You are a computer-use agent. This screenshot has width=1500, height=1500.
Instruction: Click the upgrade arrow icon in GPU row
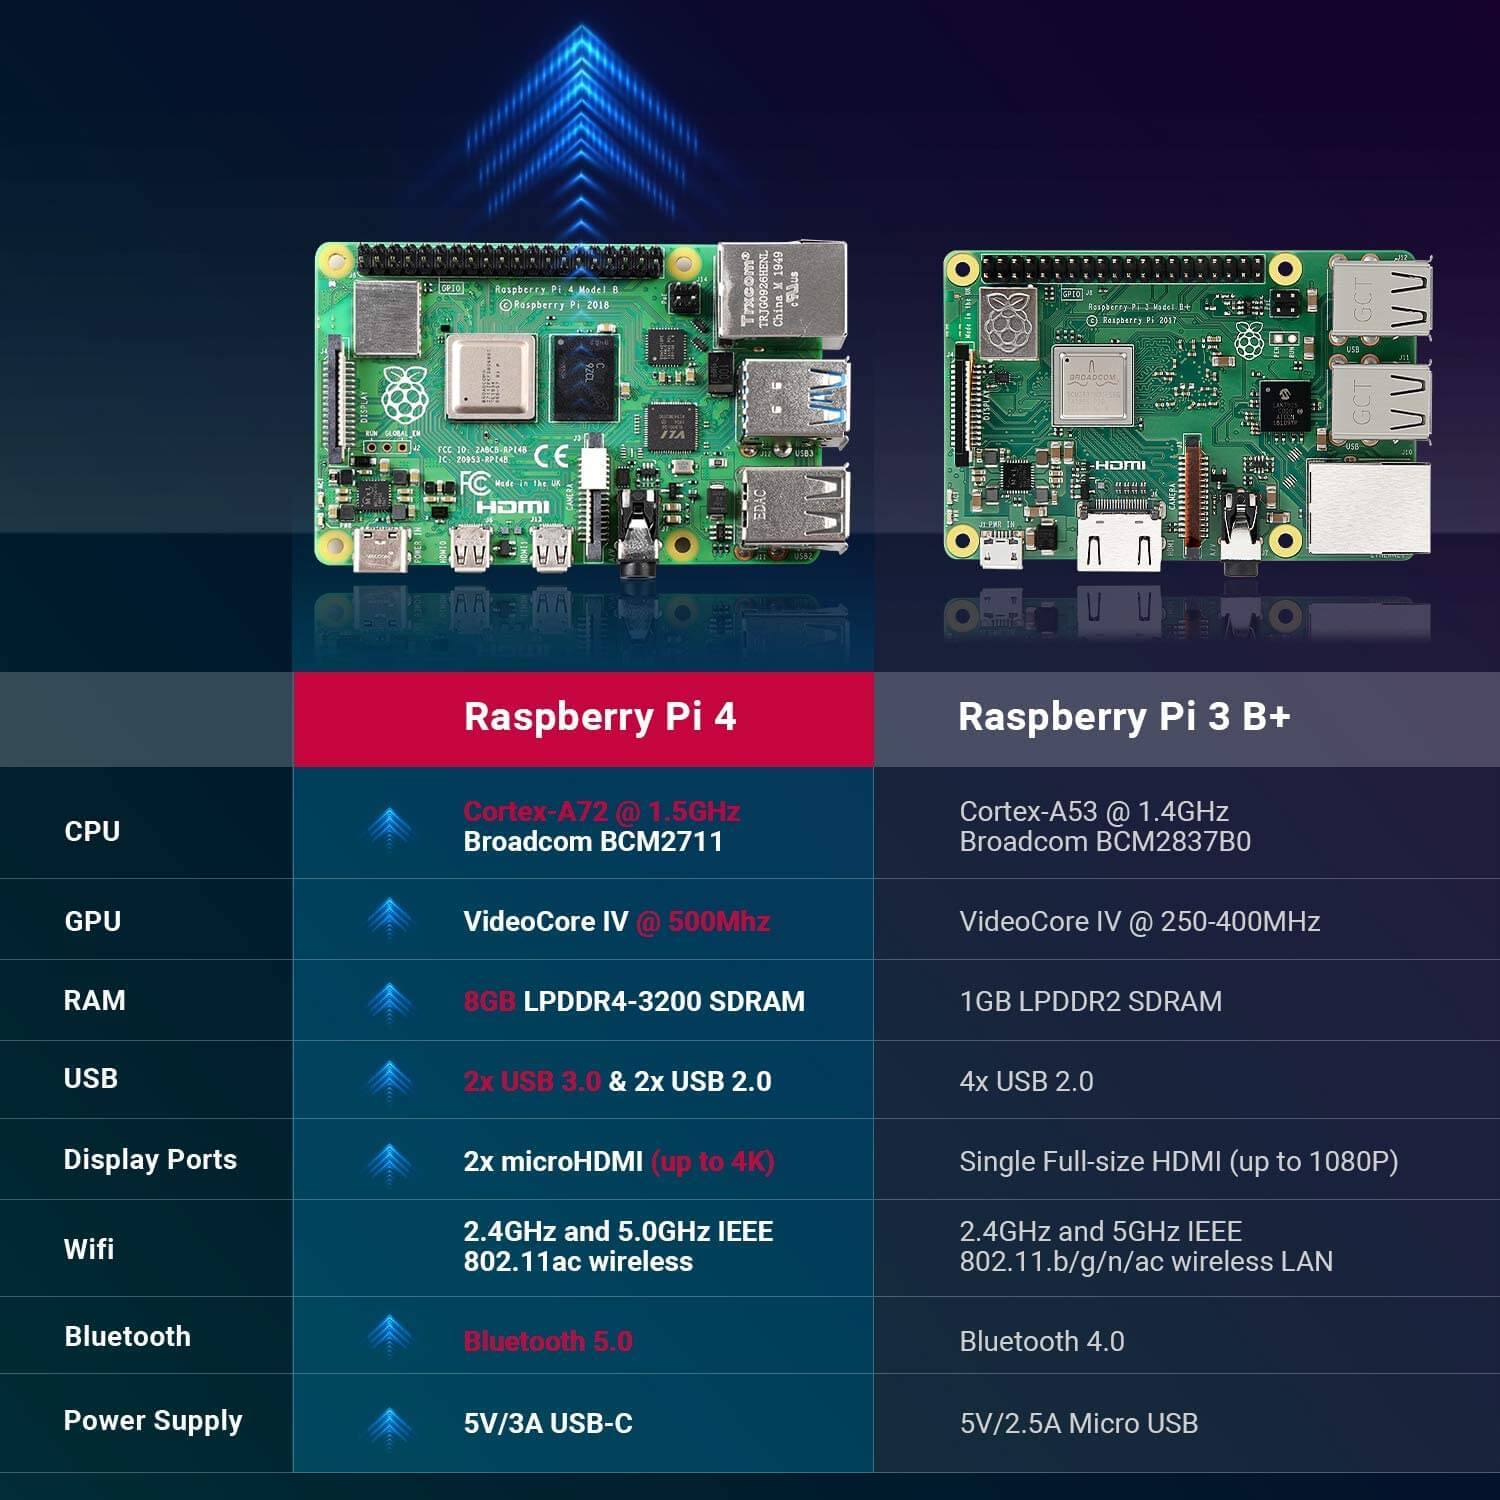tap(389, 918)
